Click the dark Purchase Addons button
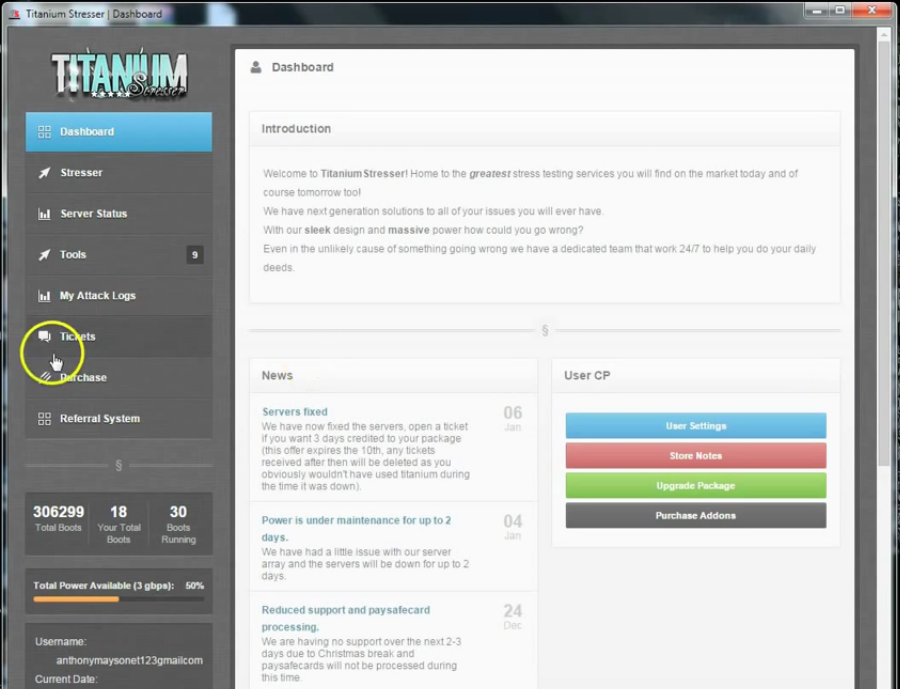This screenshot has width=900, height=689. 695,516
